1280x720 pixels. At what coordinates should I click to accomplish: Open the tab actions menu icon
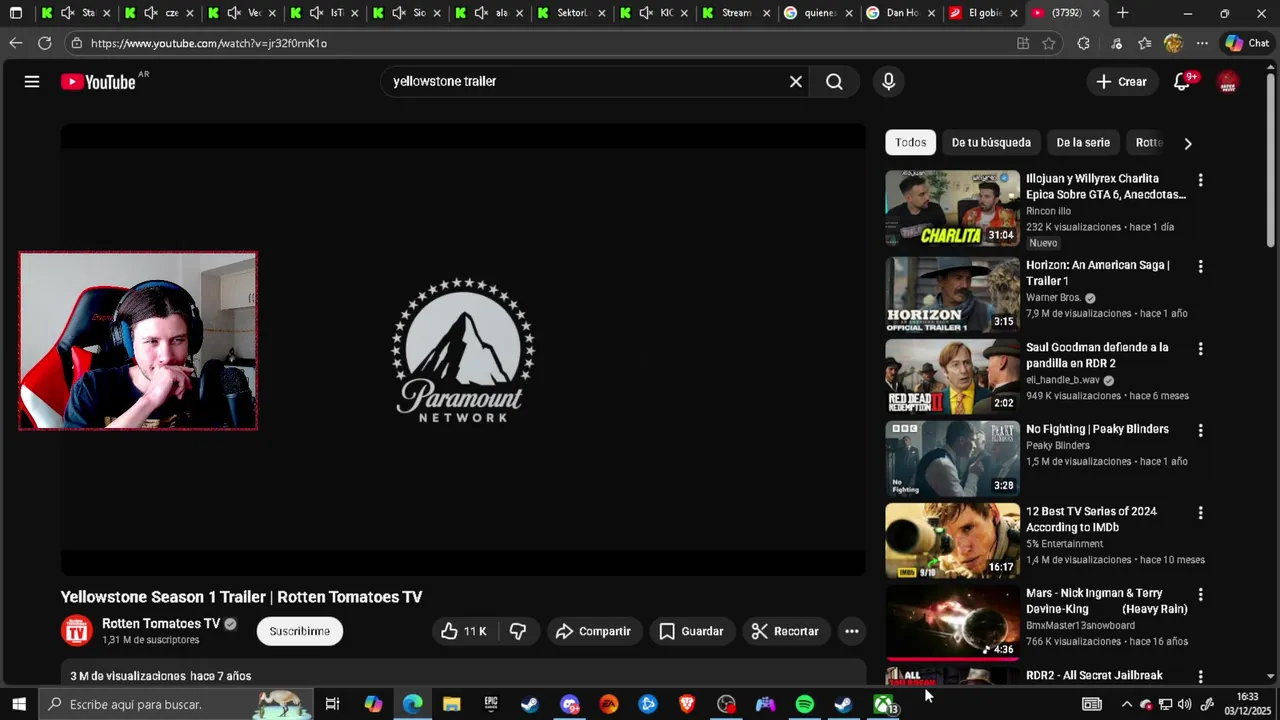pyautogui.click(x=15, y=13)
